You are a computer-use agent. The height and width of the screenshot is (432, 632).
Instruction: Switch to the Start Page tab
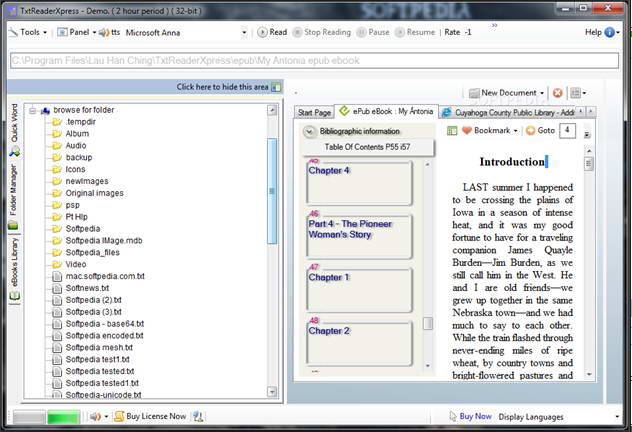tap(314, 112)
